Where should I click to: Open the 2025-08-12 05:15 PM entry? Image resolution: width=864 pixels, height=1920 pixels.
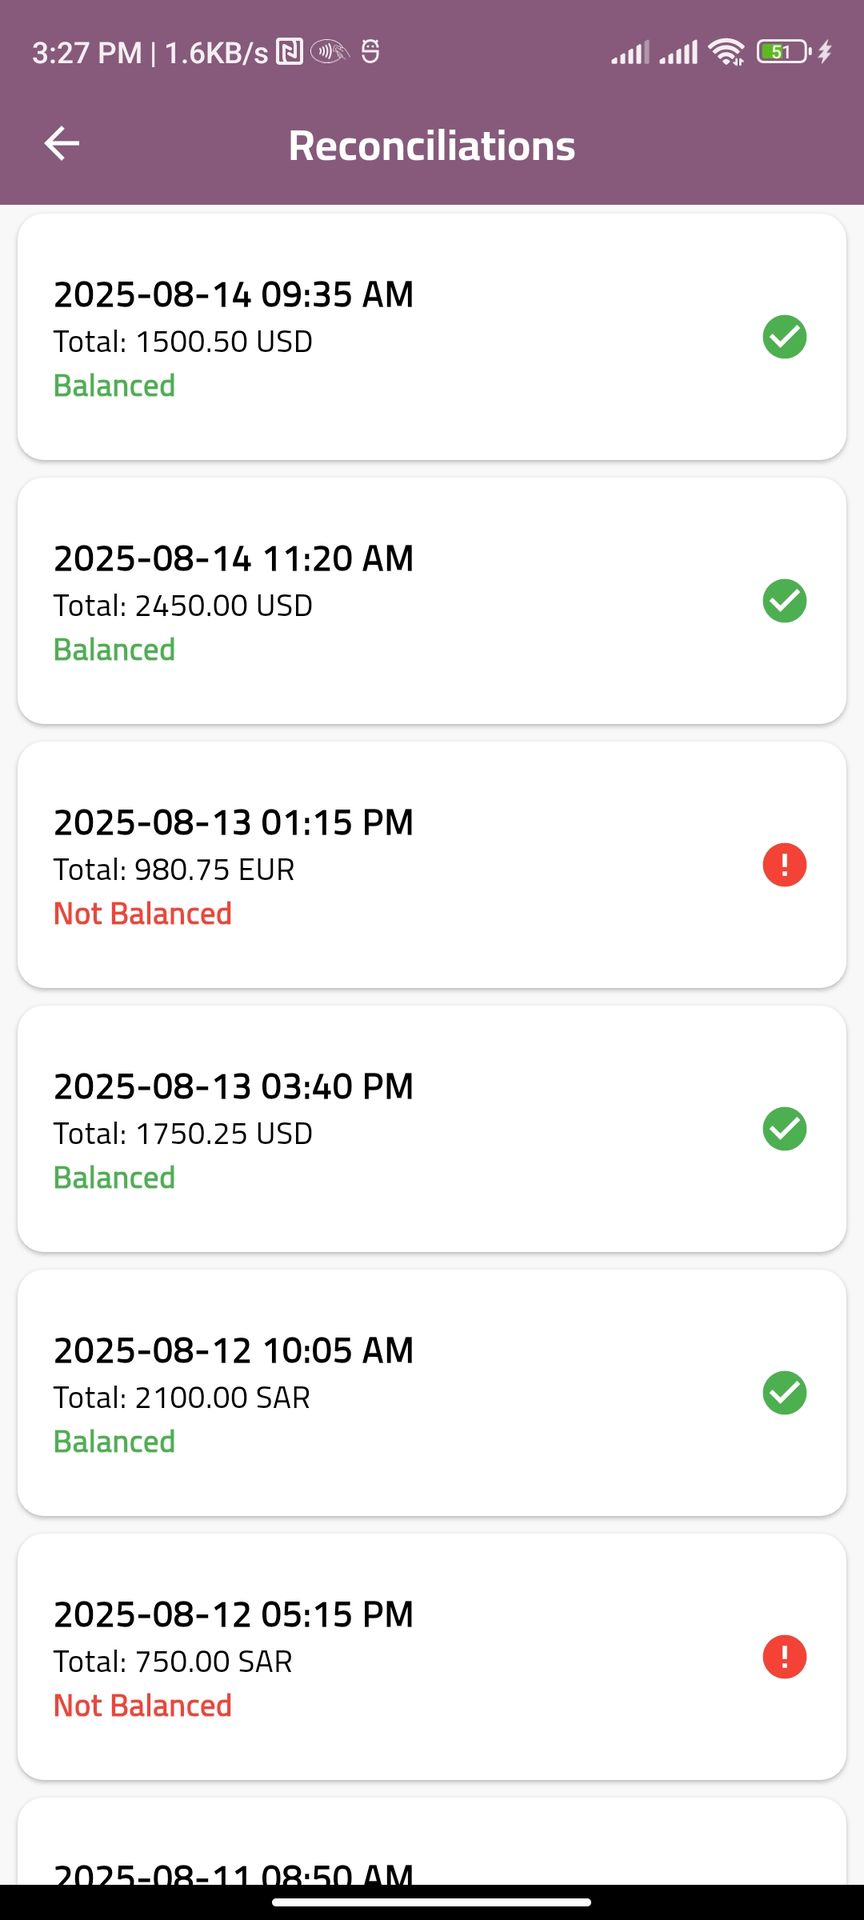(400, 1657)
